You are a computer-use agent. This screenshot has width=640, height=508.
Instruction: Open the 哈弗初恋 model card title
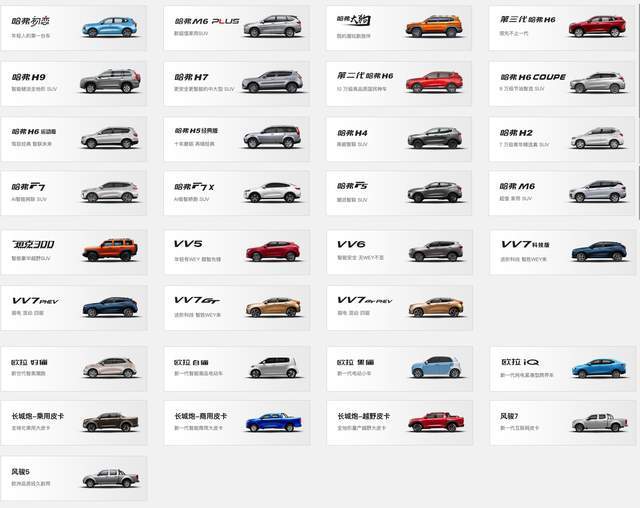point(31,21)
